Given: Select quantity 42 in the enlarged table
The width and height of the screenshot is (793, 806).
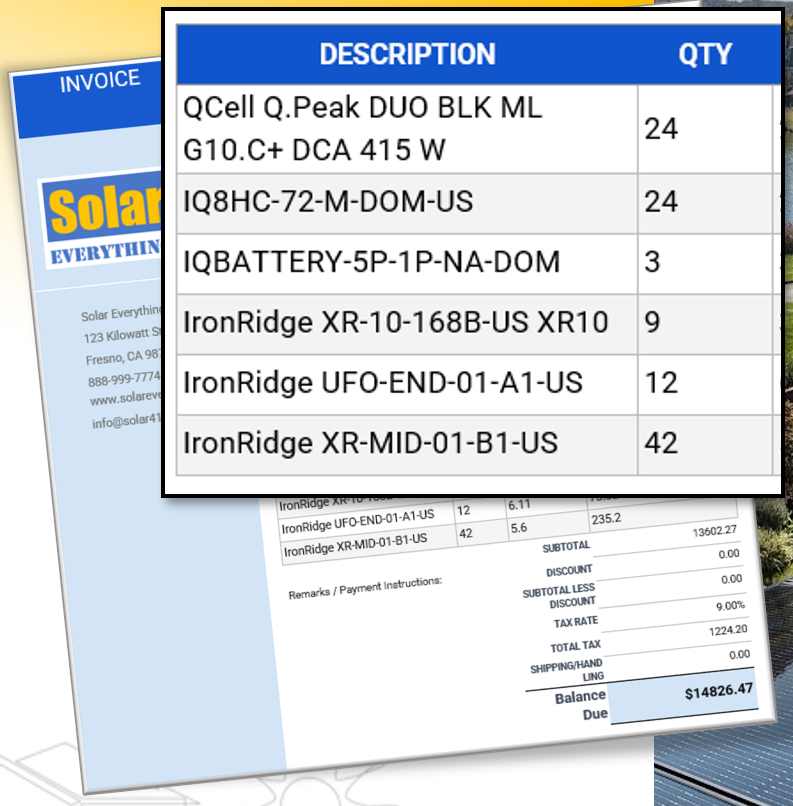Looking at the screenshot, I should 661,443.
